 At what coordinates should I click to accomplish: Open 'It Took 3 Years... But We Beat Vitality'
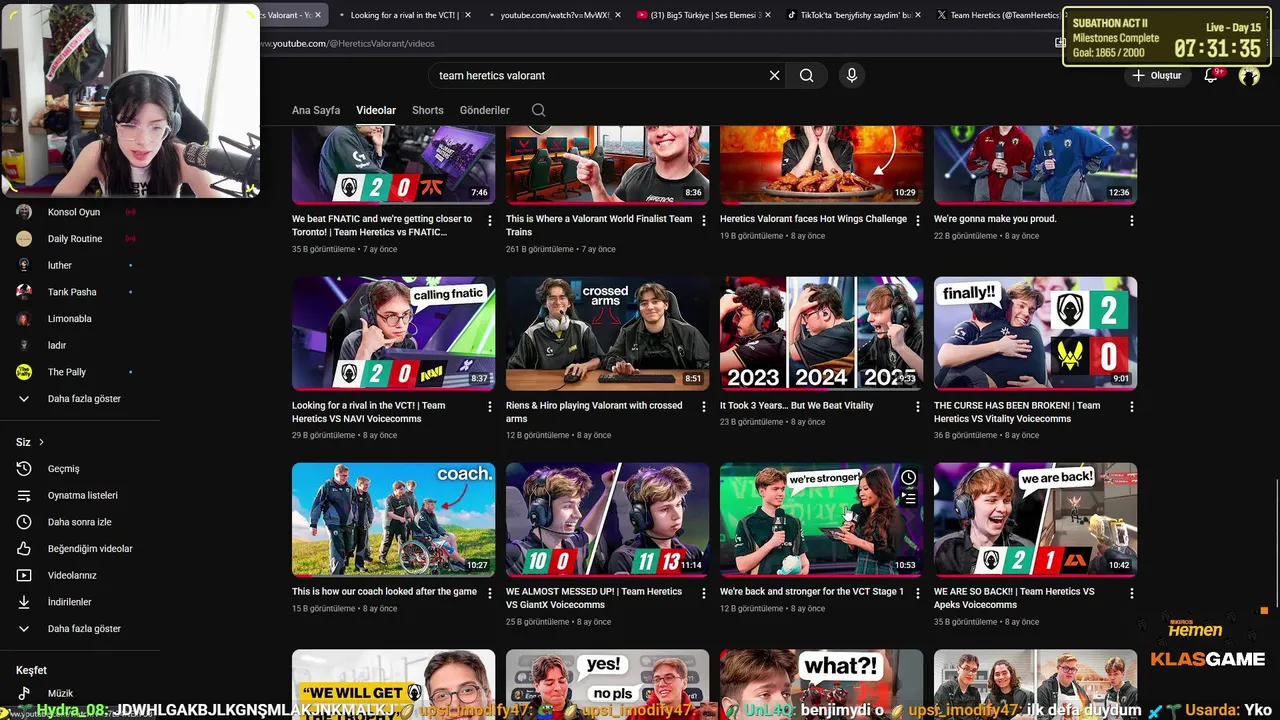796,405
